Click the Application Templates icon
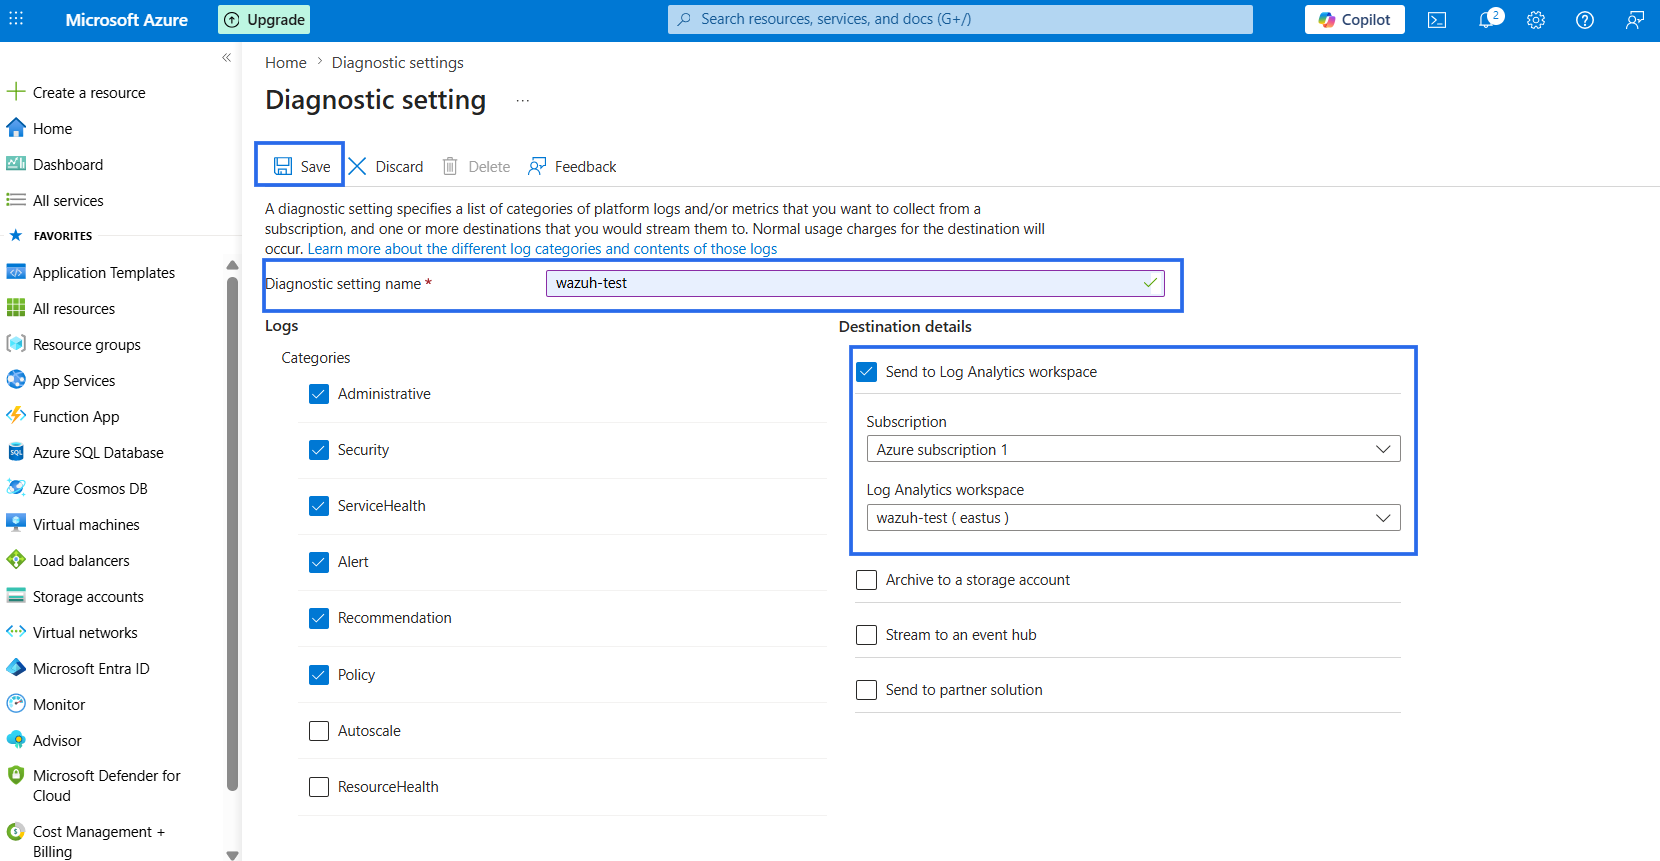The height and width of the screenshot is (861, 1660). (x=16, y=272)
